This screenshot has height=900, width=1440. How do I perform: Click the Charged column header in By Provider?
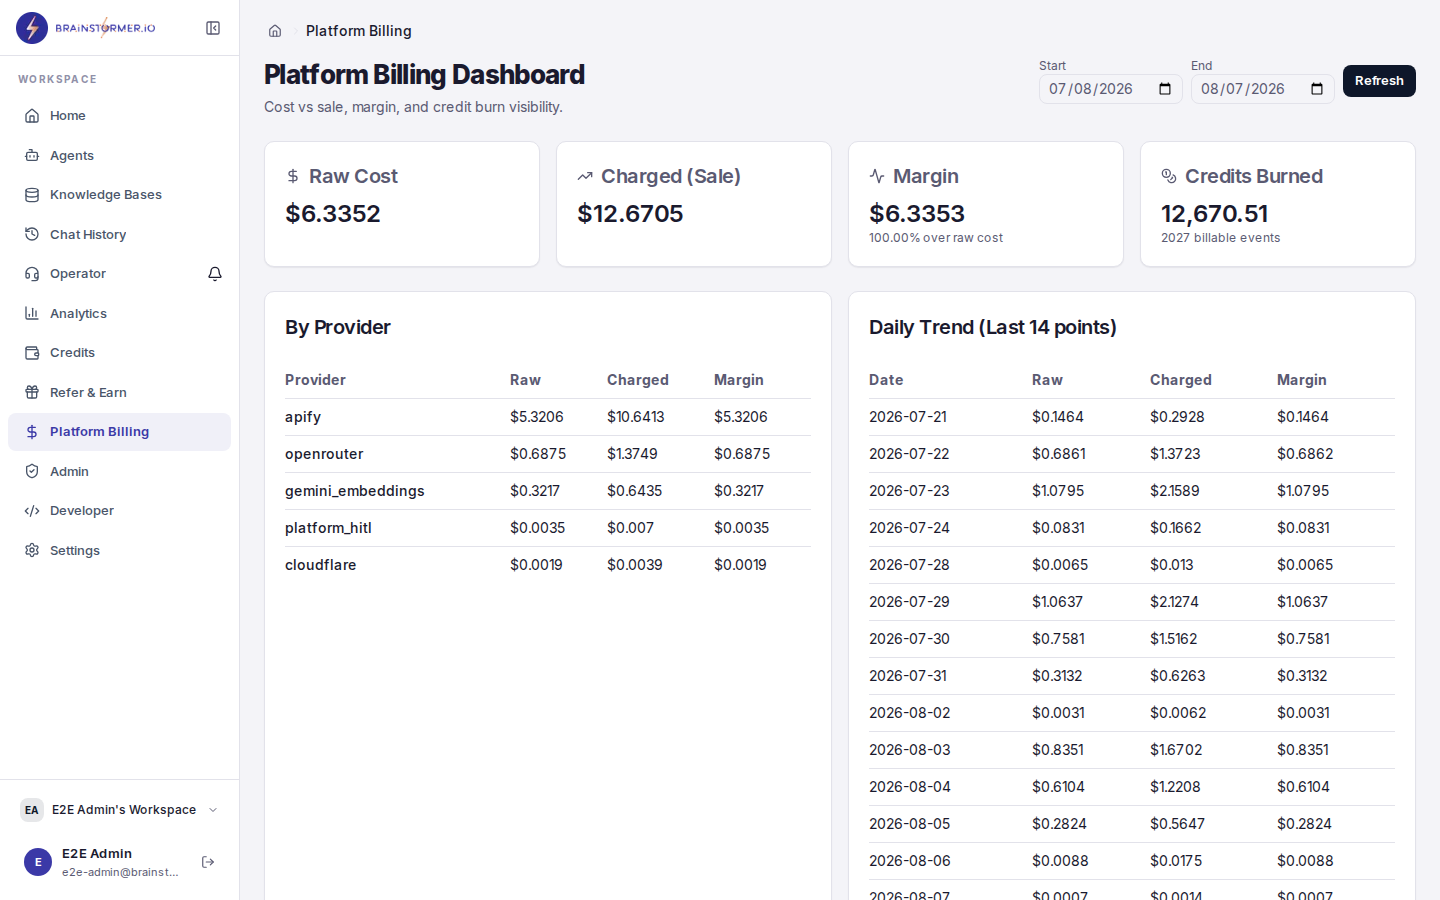[638, 380]
